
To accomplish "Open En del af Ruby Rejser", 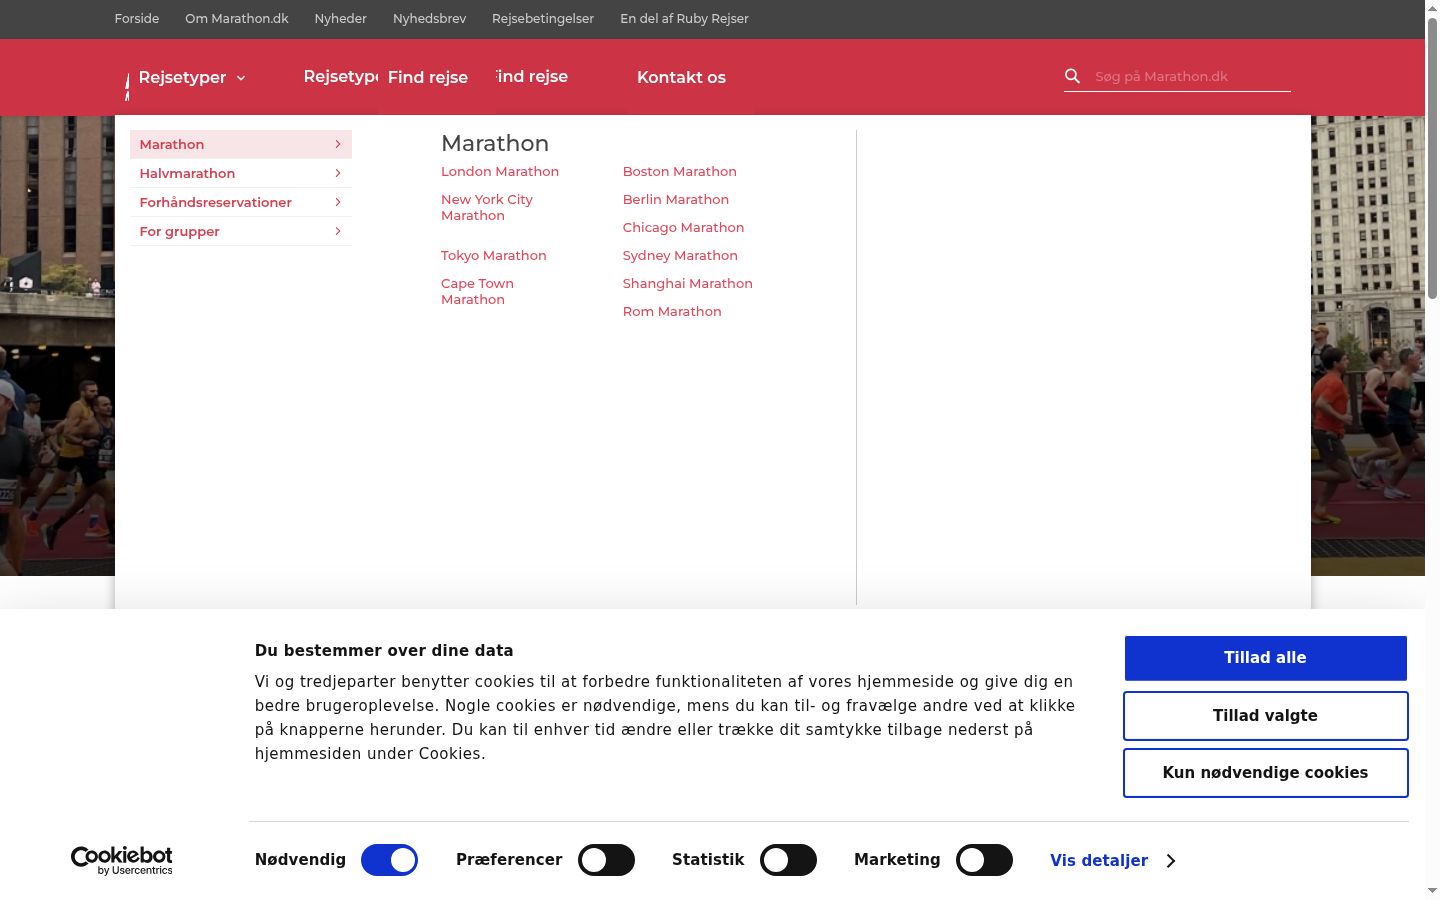I will (x=684, y=18).
